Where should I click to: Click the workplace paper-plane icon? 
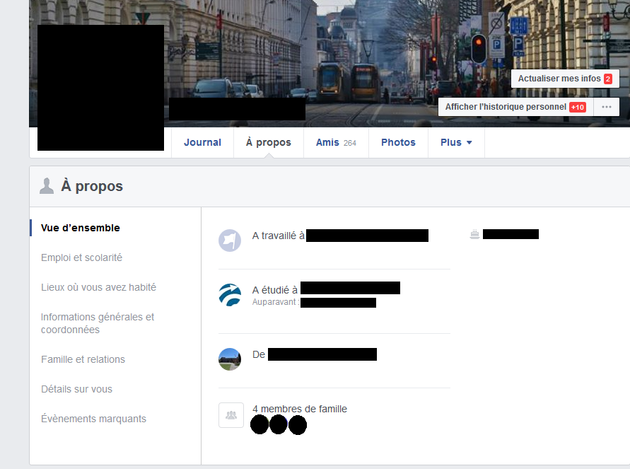(x=230, y=240)
